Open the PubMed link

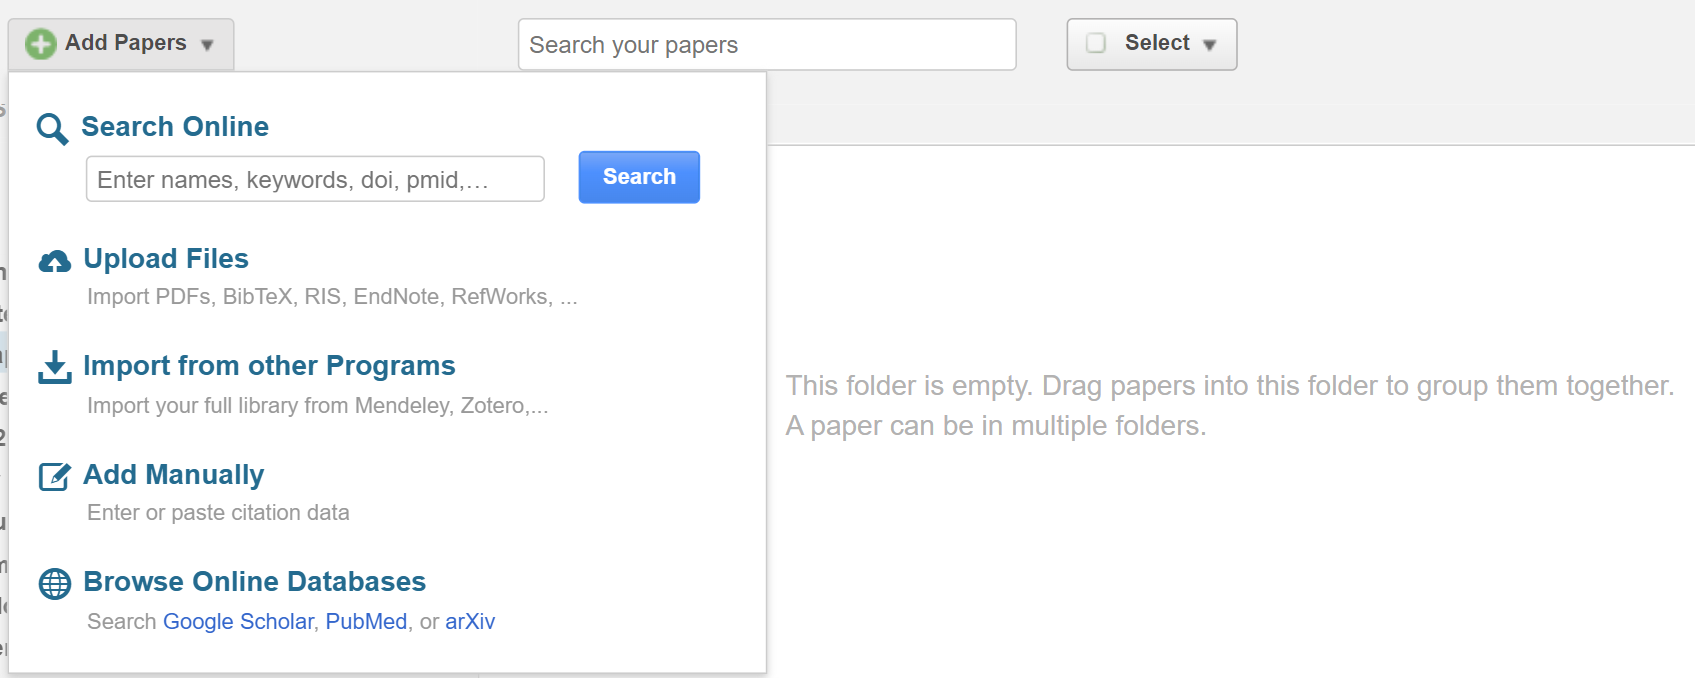point(366,621)
